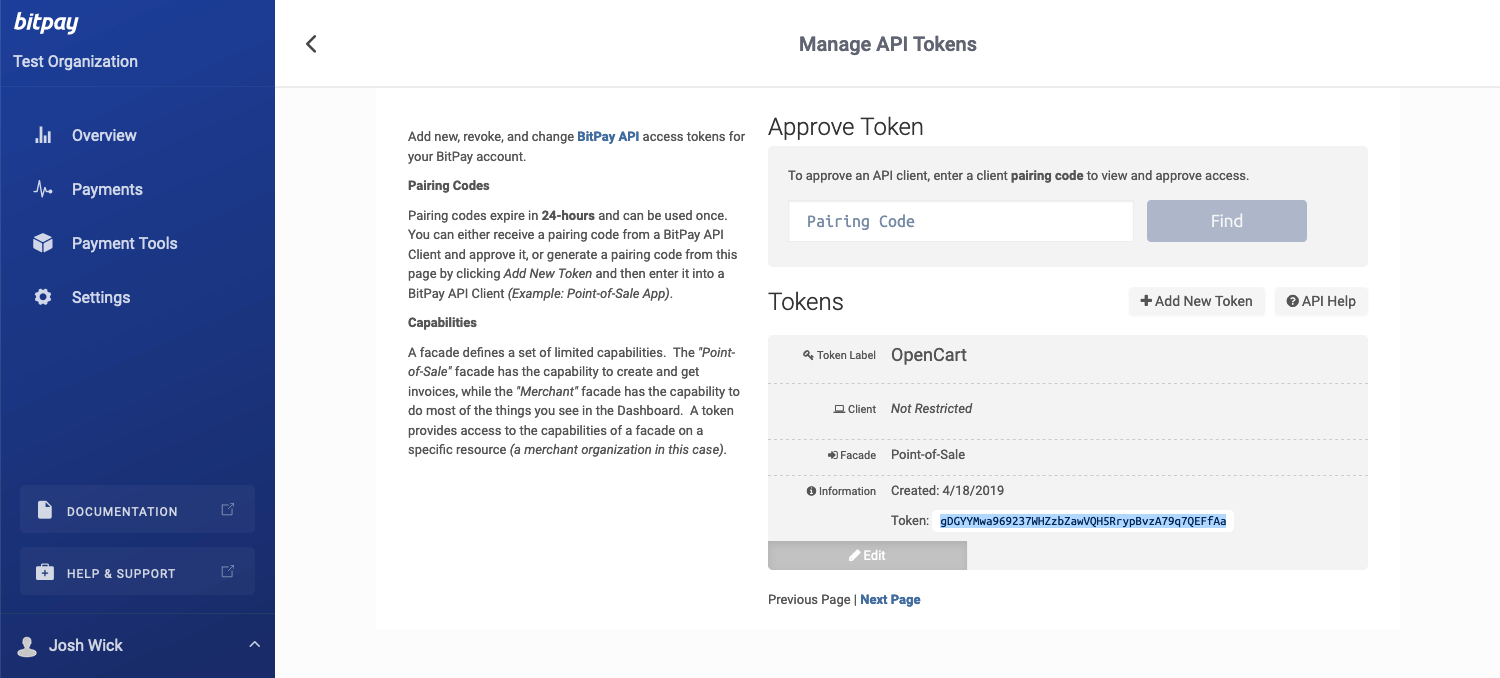
Task: Go to Next Page of tokens
Action: click(890, 599)
